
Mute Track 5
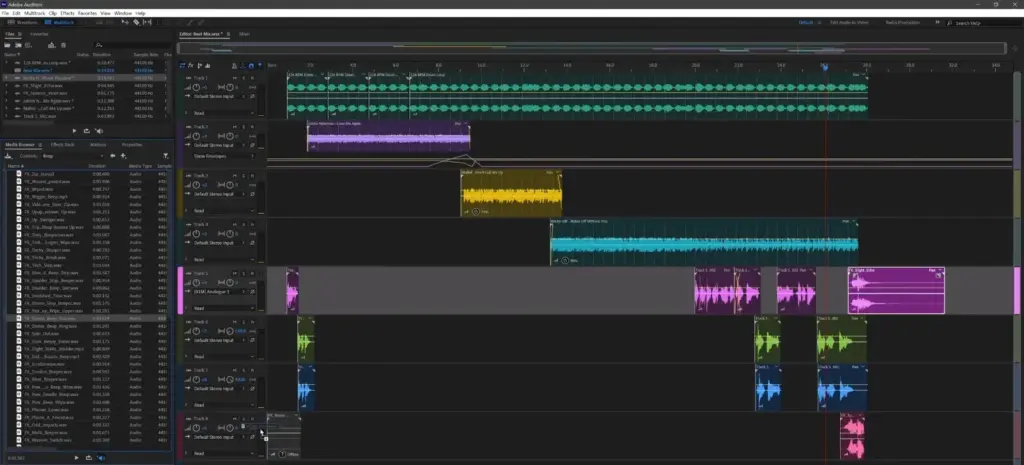pos(235,273)
